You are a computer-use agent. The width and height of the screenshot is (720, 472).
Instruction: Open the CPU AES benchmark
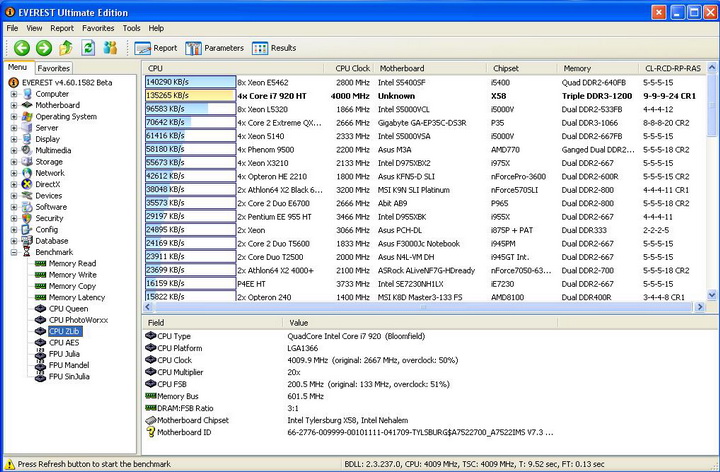[64, 343]
